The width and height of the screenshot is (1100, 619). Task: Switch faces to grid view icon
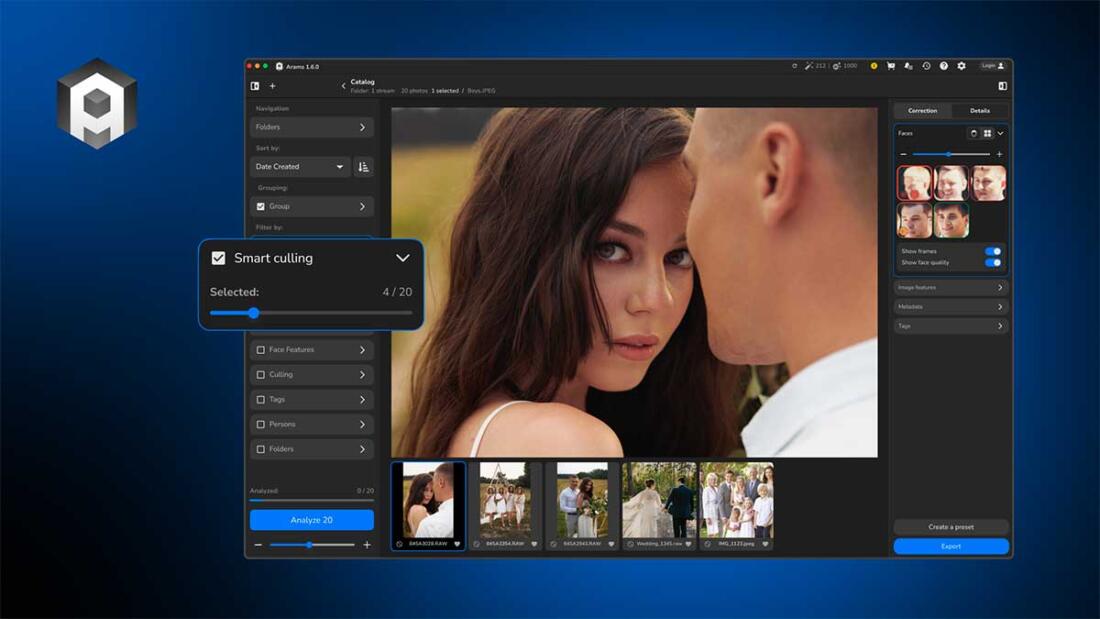(987, 133)
